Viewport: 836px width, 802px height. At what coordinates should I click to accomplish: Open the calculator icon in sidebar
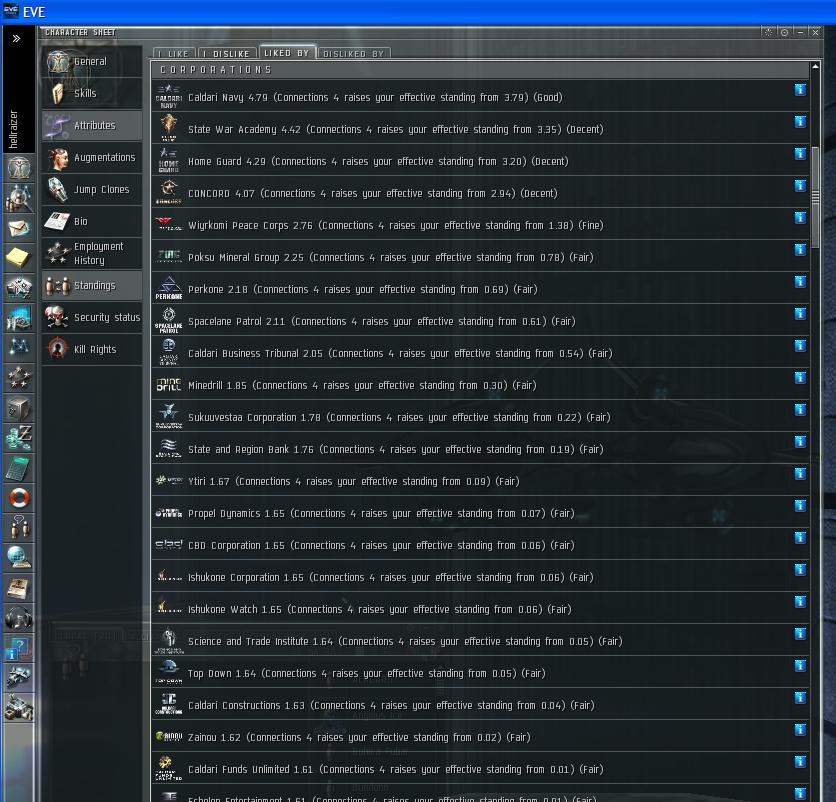coord(19,469)
